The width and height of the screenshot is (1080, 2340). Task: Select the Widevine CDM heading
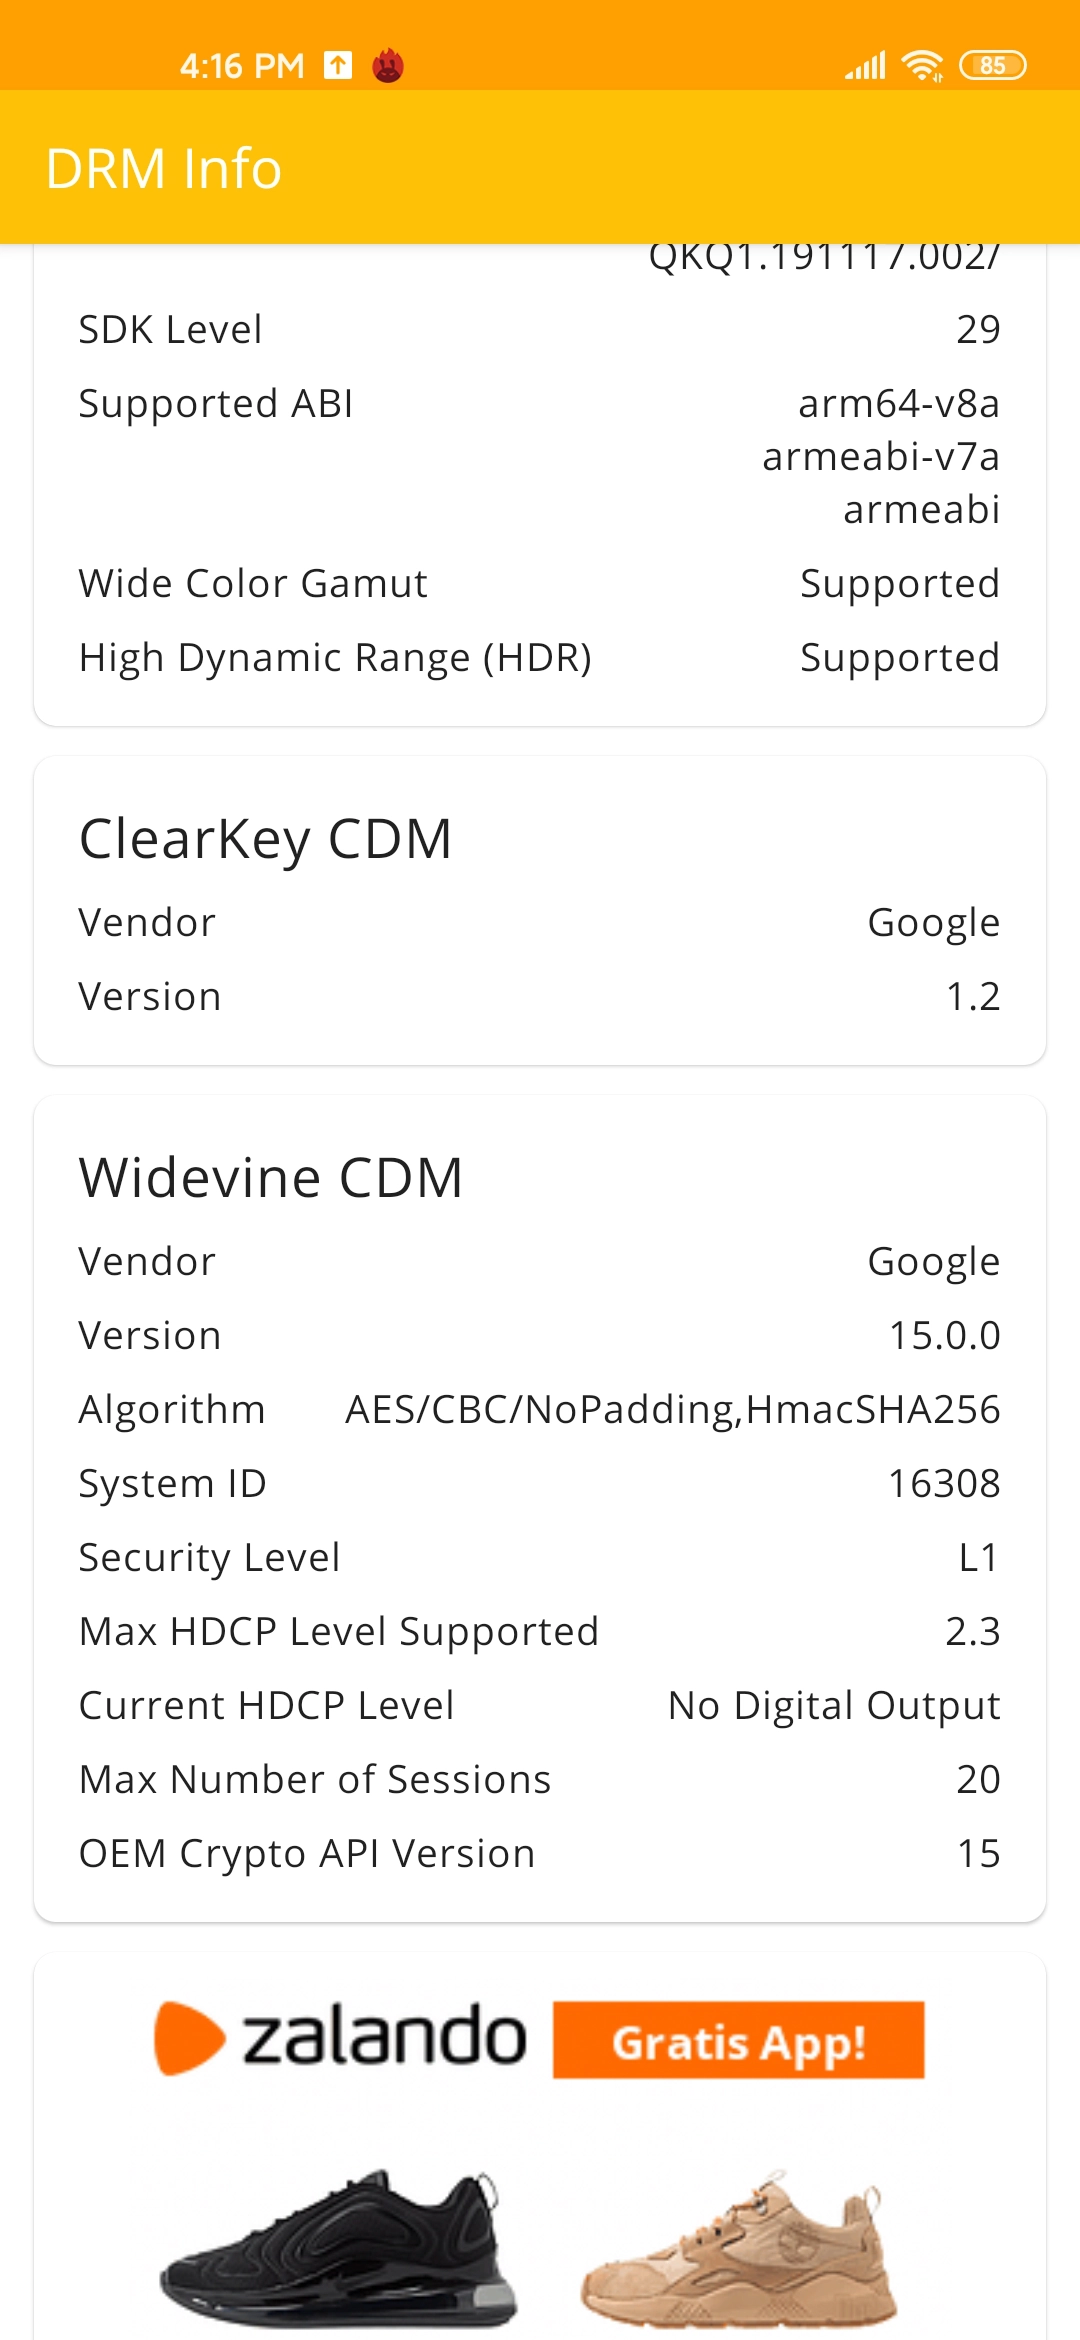[271, 1177]
